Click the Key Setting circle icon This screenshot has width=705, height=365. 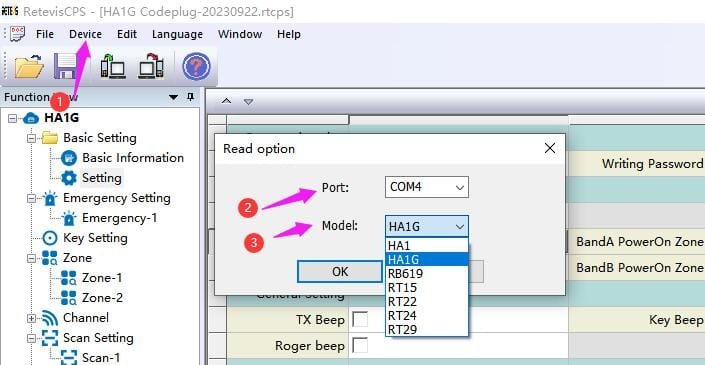(x=50, y=238)
